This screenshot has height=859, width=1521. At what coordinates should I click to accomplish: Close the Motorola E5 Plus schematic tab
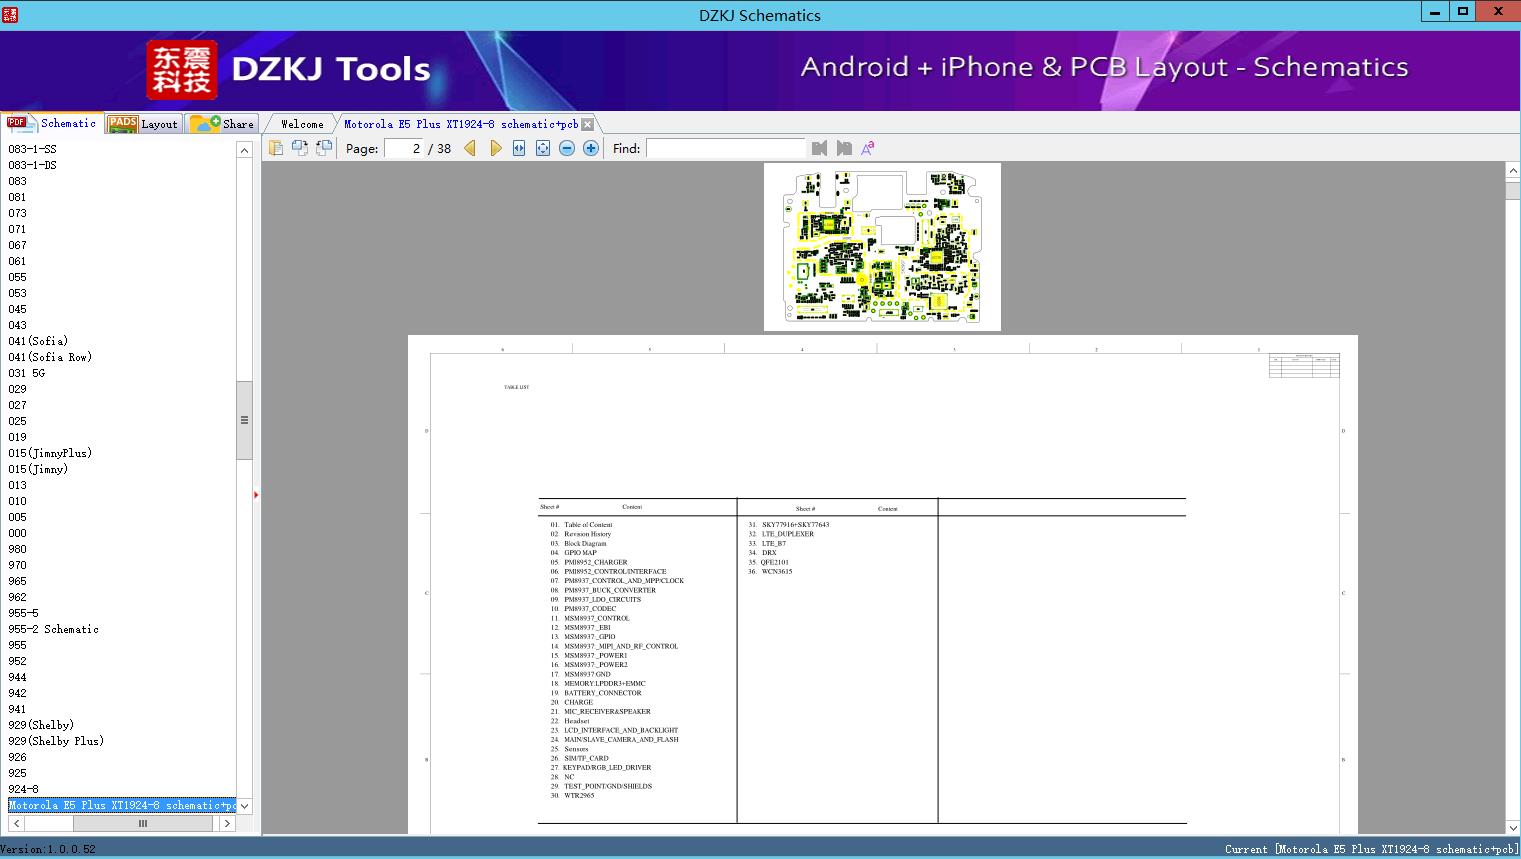point(588,124)
